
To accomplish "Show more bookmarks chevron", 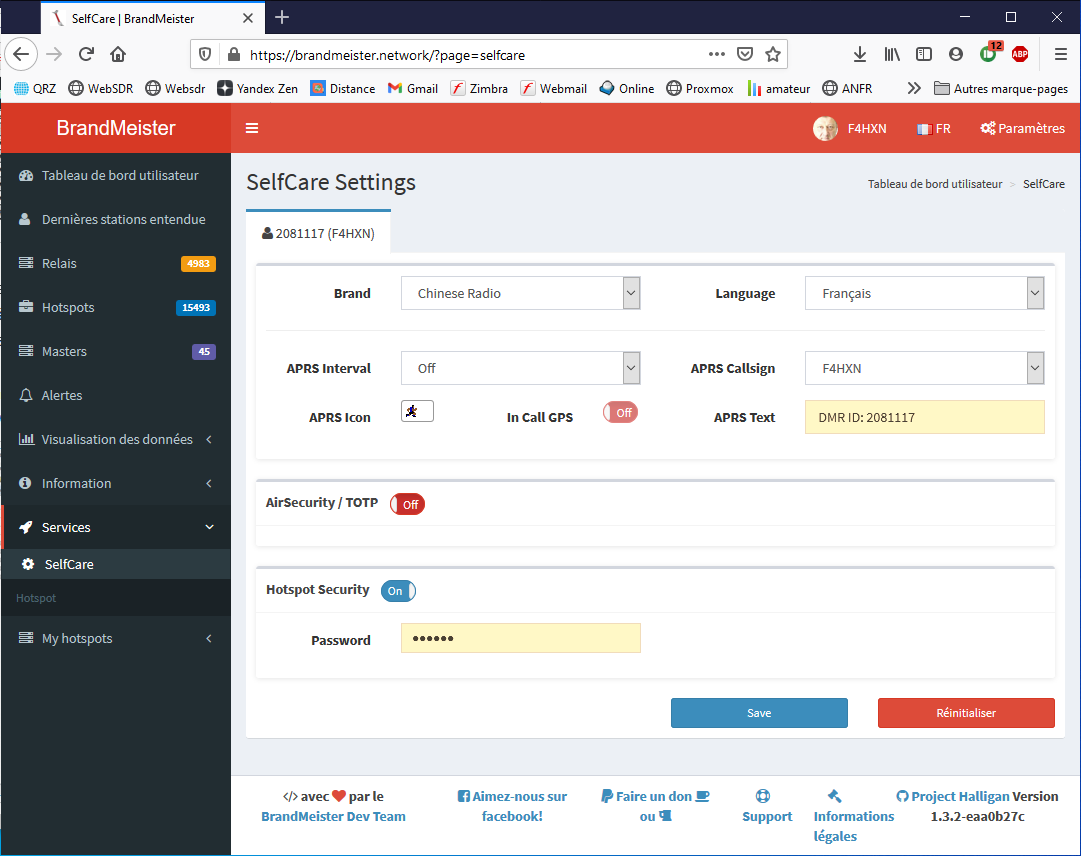I will point(913,88).
